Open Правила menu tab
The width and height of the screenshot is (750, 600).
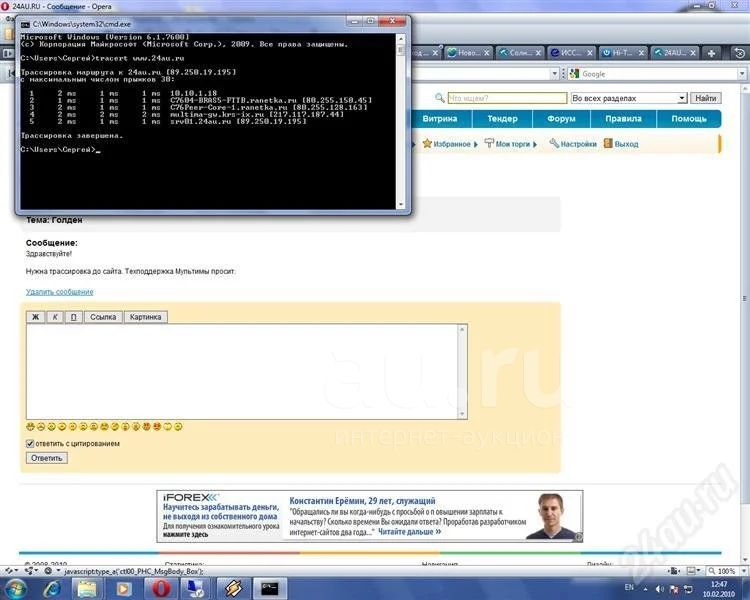click(623, 119)
